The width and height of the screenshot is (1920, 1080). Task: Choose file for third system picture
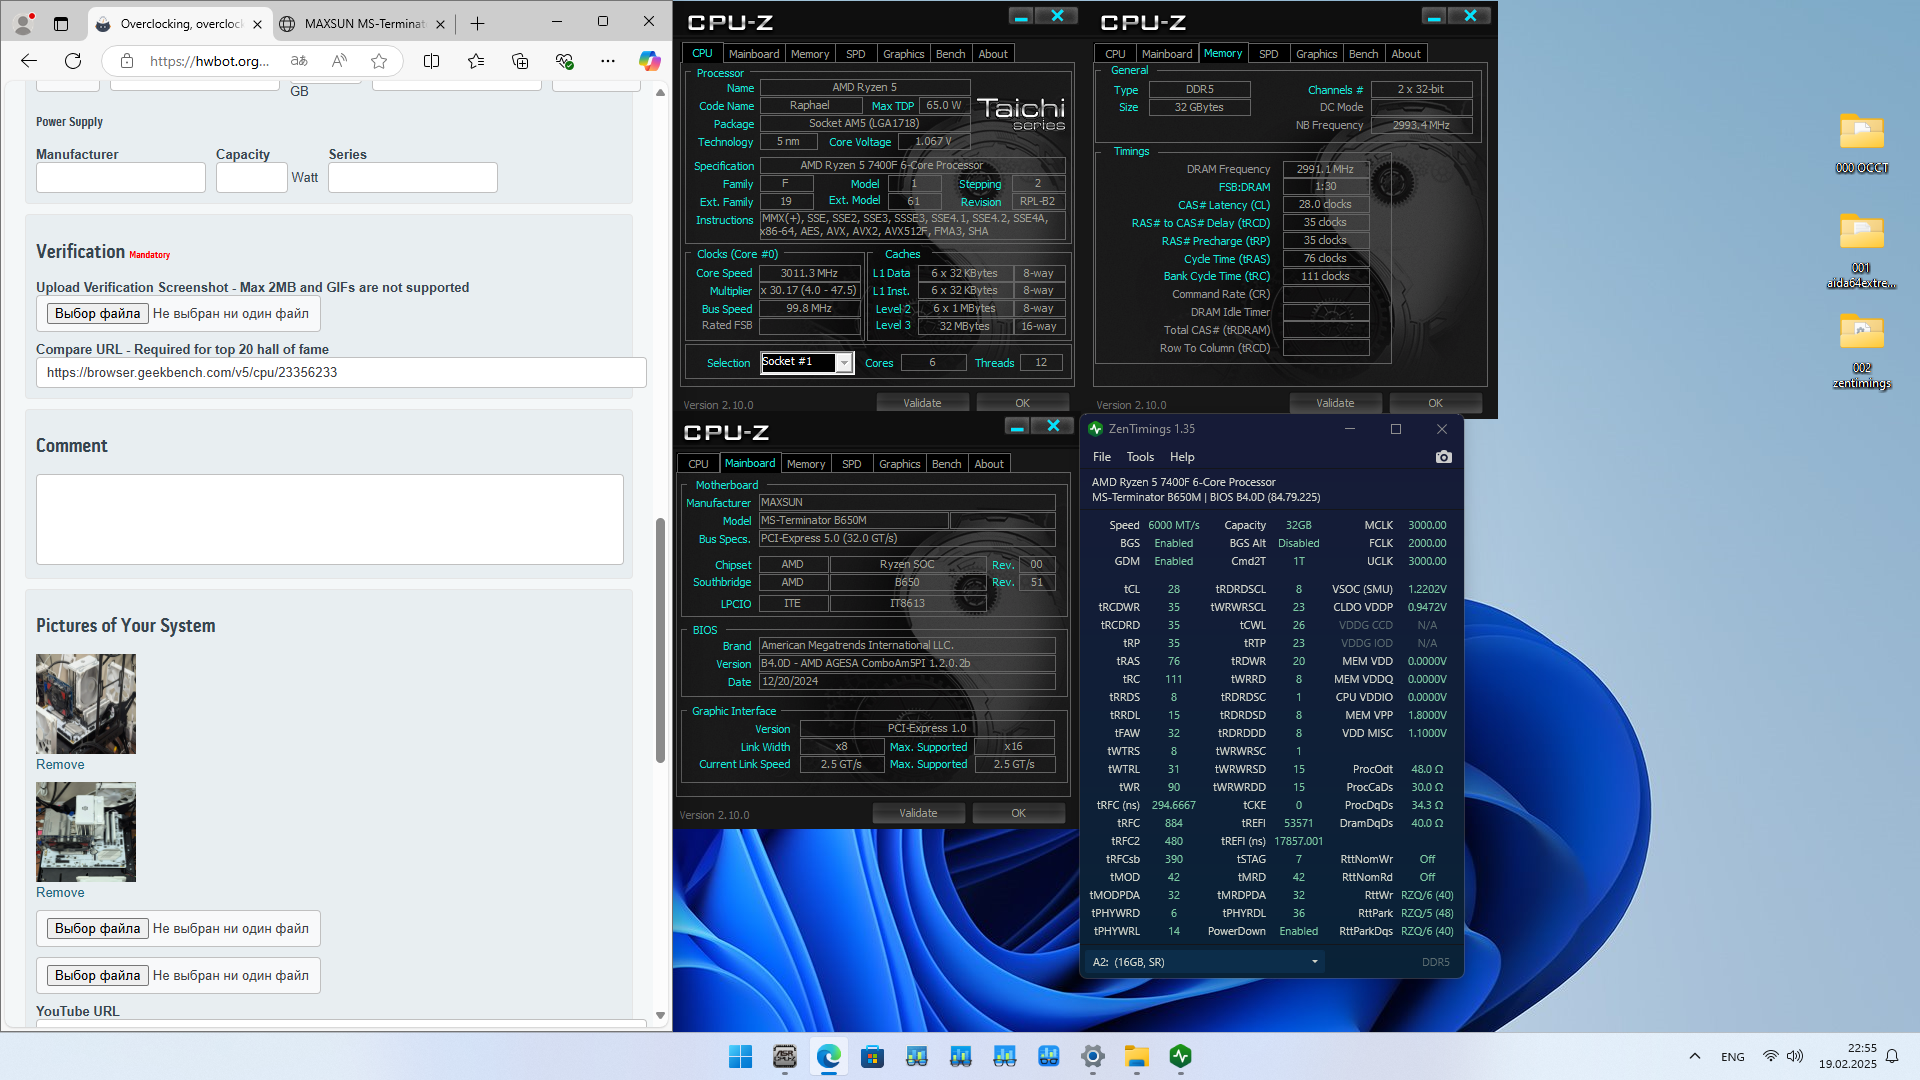pos(98,929)
